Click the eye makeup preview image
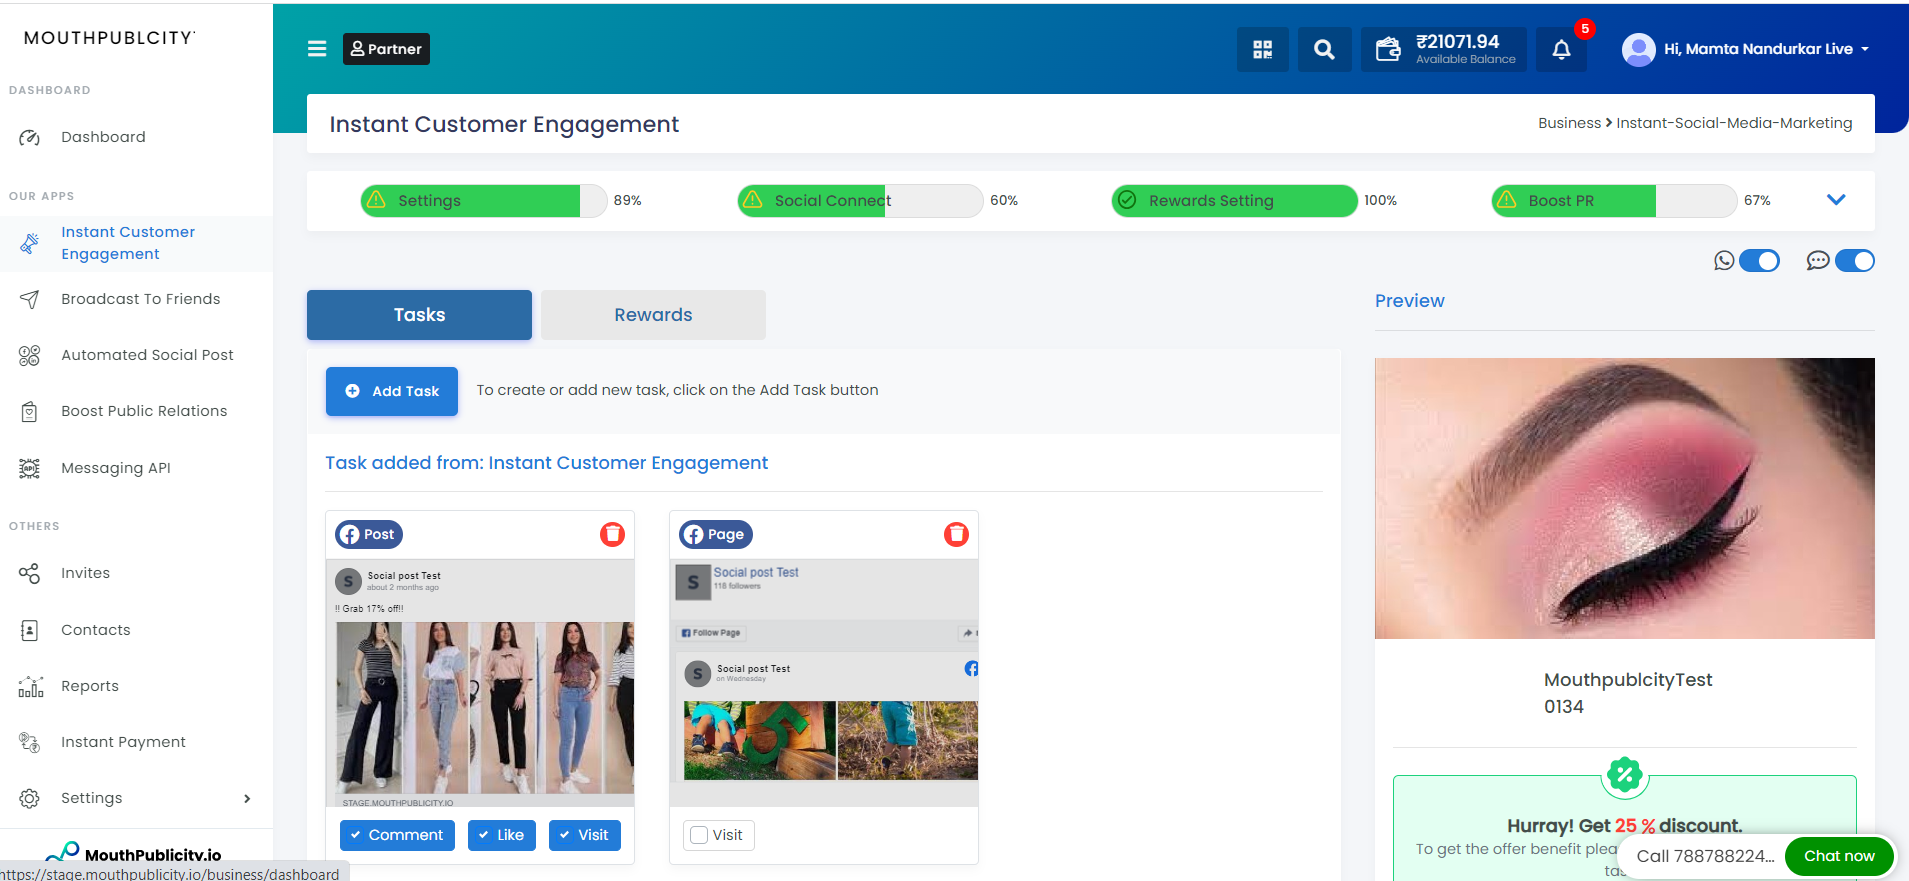This screenshot has width=1909, height=881. 1624,498
